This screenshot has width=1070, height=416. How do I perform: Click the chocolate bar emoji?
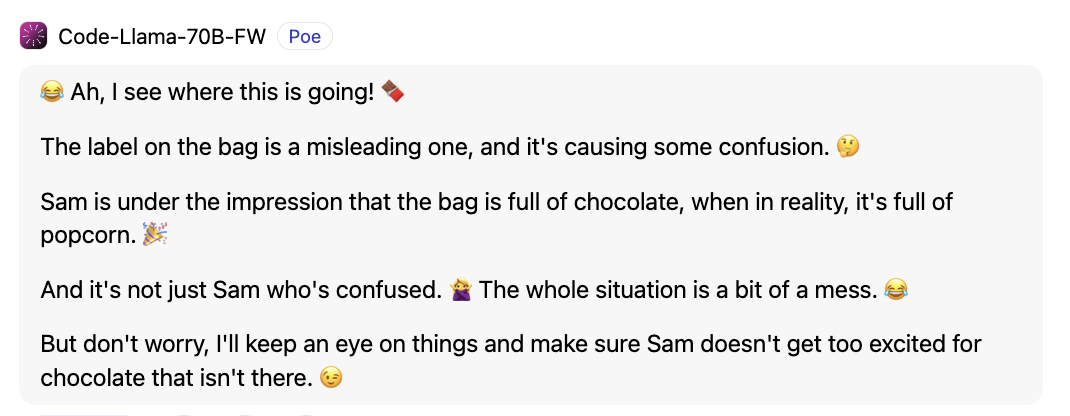tap(392, 91)
